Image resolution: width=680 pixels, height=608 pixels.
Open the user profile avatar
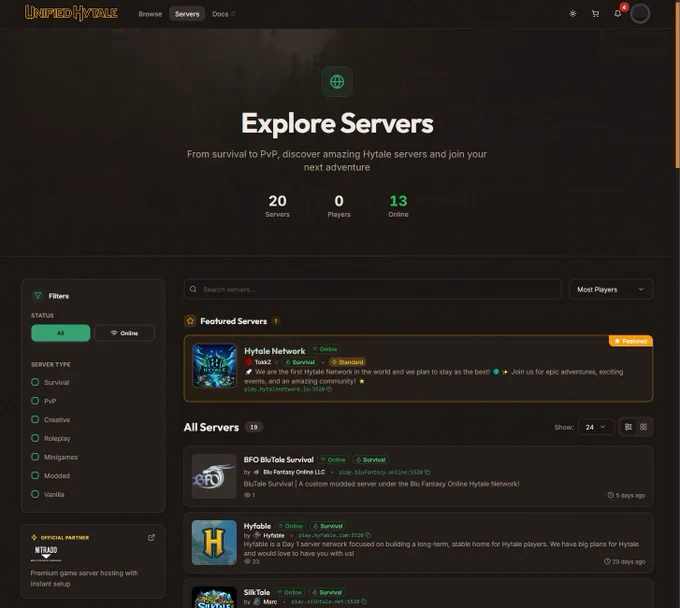[x=640, y=14]
